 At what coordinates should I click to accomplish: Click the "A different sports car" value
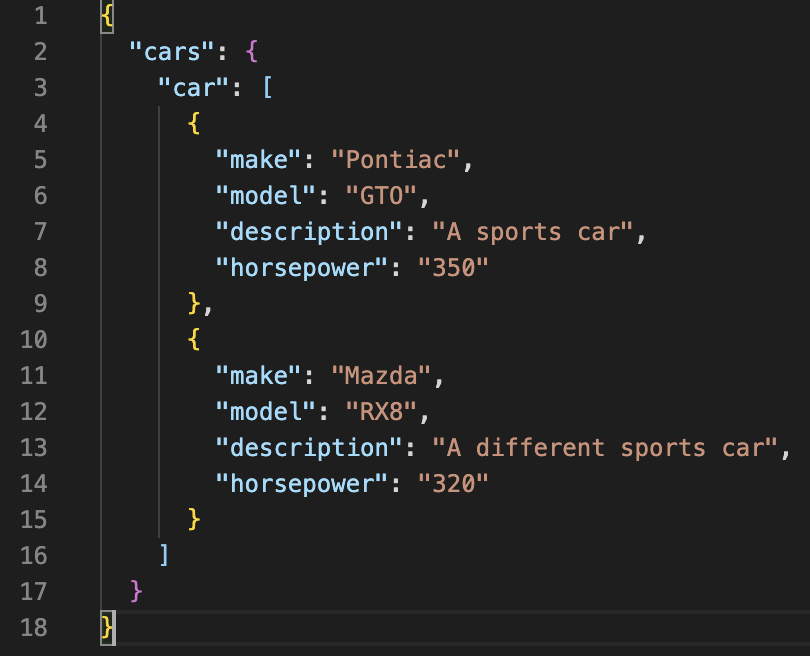click(x=605, y=447)
